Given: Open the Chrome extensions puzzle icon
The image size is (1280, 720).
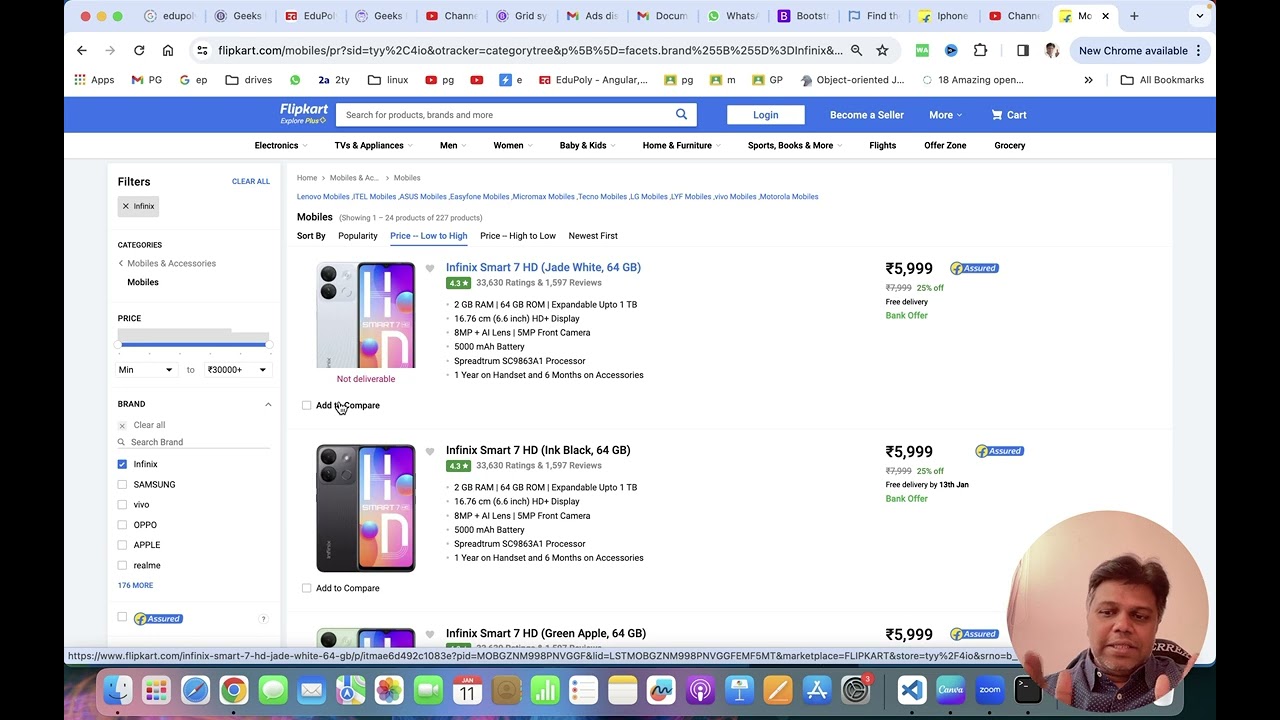Looking at the screenshot, I should [x=980, y=51].
